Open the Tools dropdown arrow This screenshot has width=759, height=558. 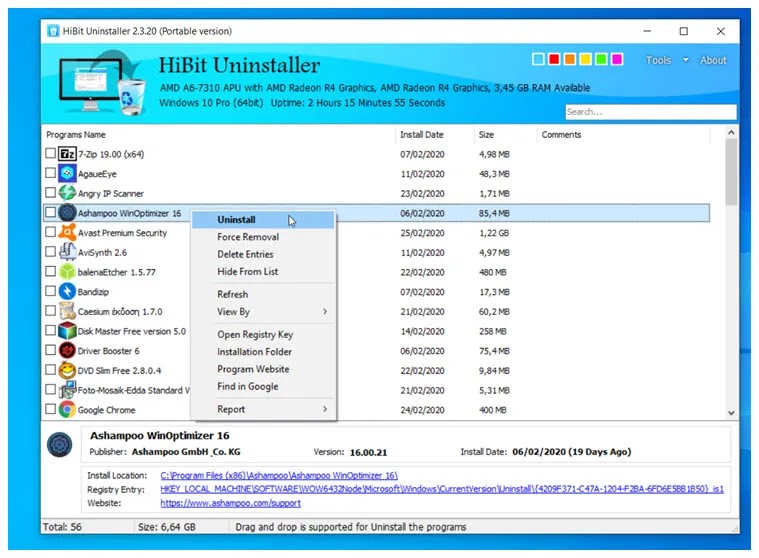coord(685,60)
